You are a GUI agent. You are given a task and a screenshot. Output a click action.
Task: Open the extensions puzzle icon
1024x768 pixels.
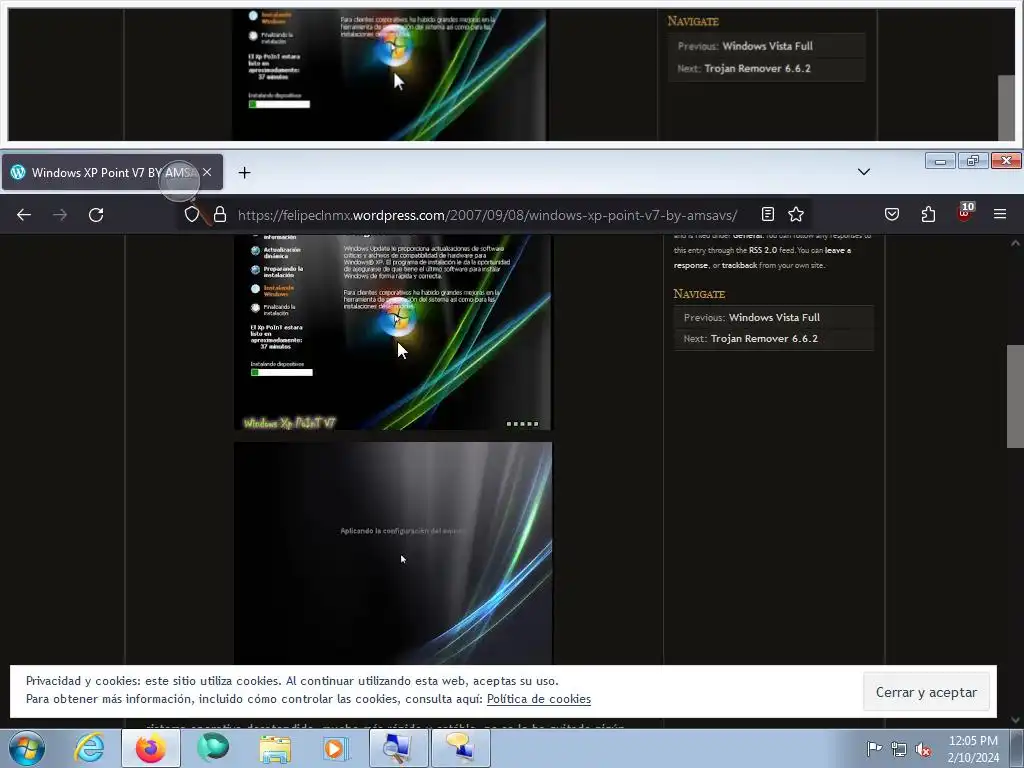click(x=928, y=214)
